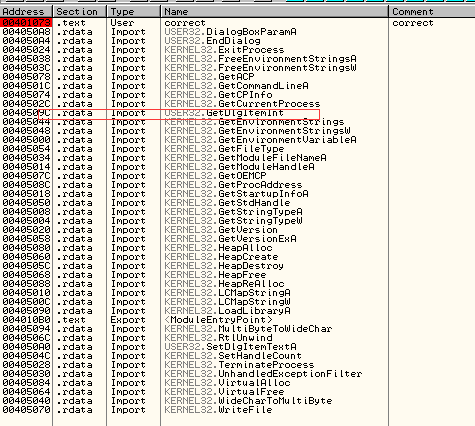Choose the KERNEL32.GetCPInfo row
The width and height of the screenshot is (475, 426).
coord(218,95)
